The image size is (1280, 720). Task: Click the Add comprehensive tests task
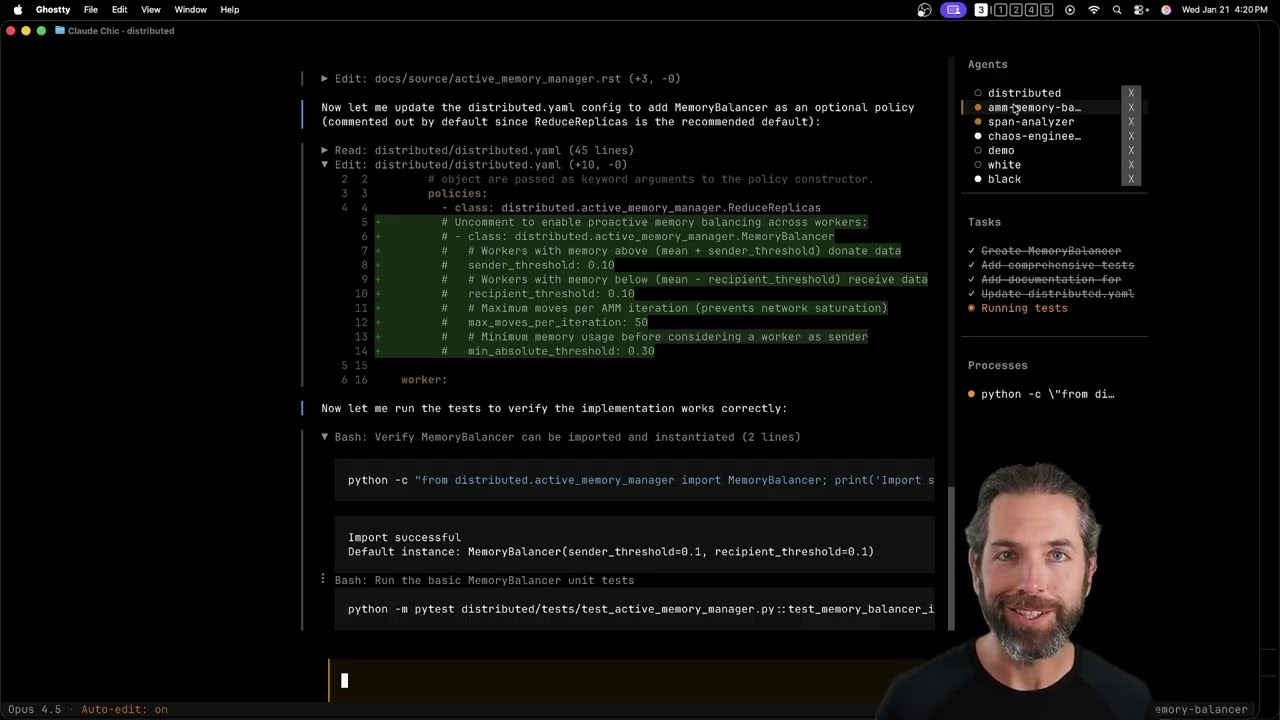tap(1057, 265)
